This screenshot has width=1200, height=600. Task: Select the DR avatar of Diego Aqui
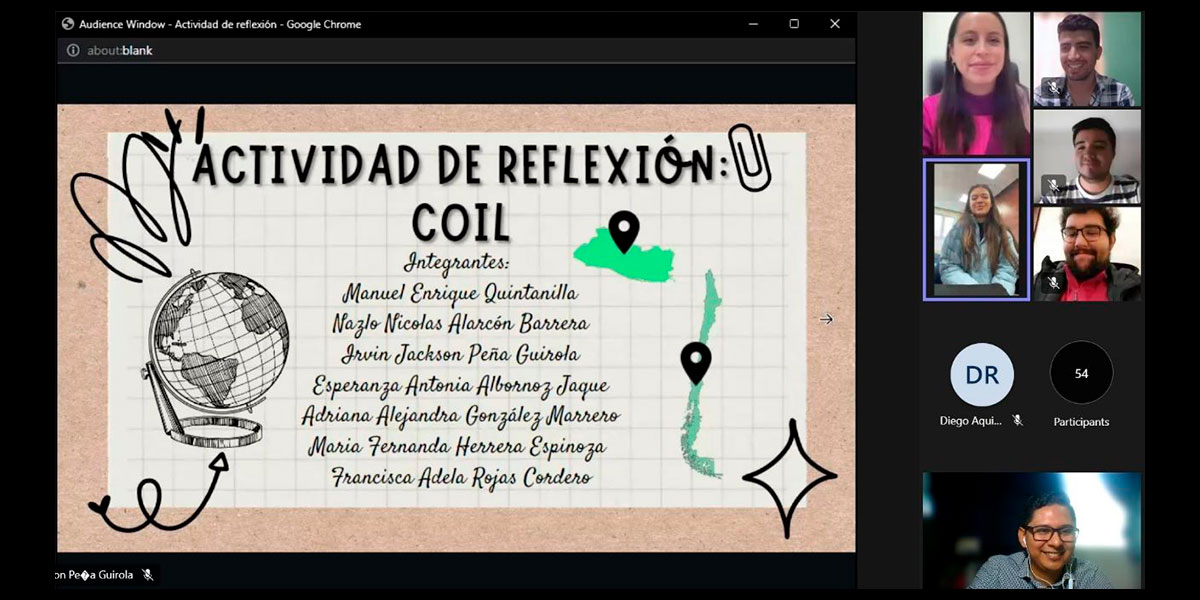tap(981, 374)
